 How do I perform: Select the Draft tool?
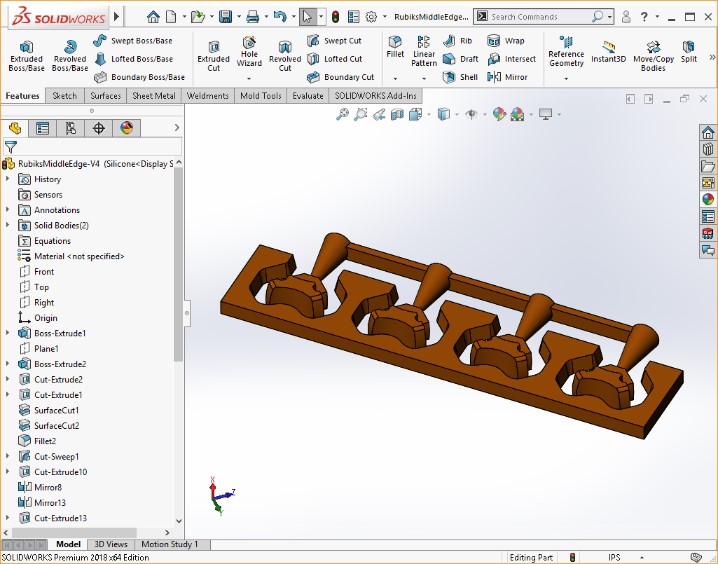[x=461, y=59]
